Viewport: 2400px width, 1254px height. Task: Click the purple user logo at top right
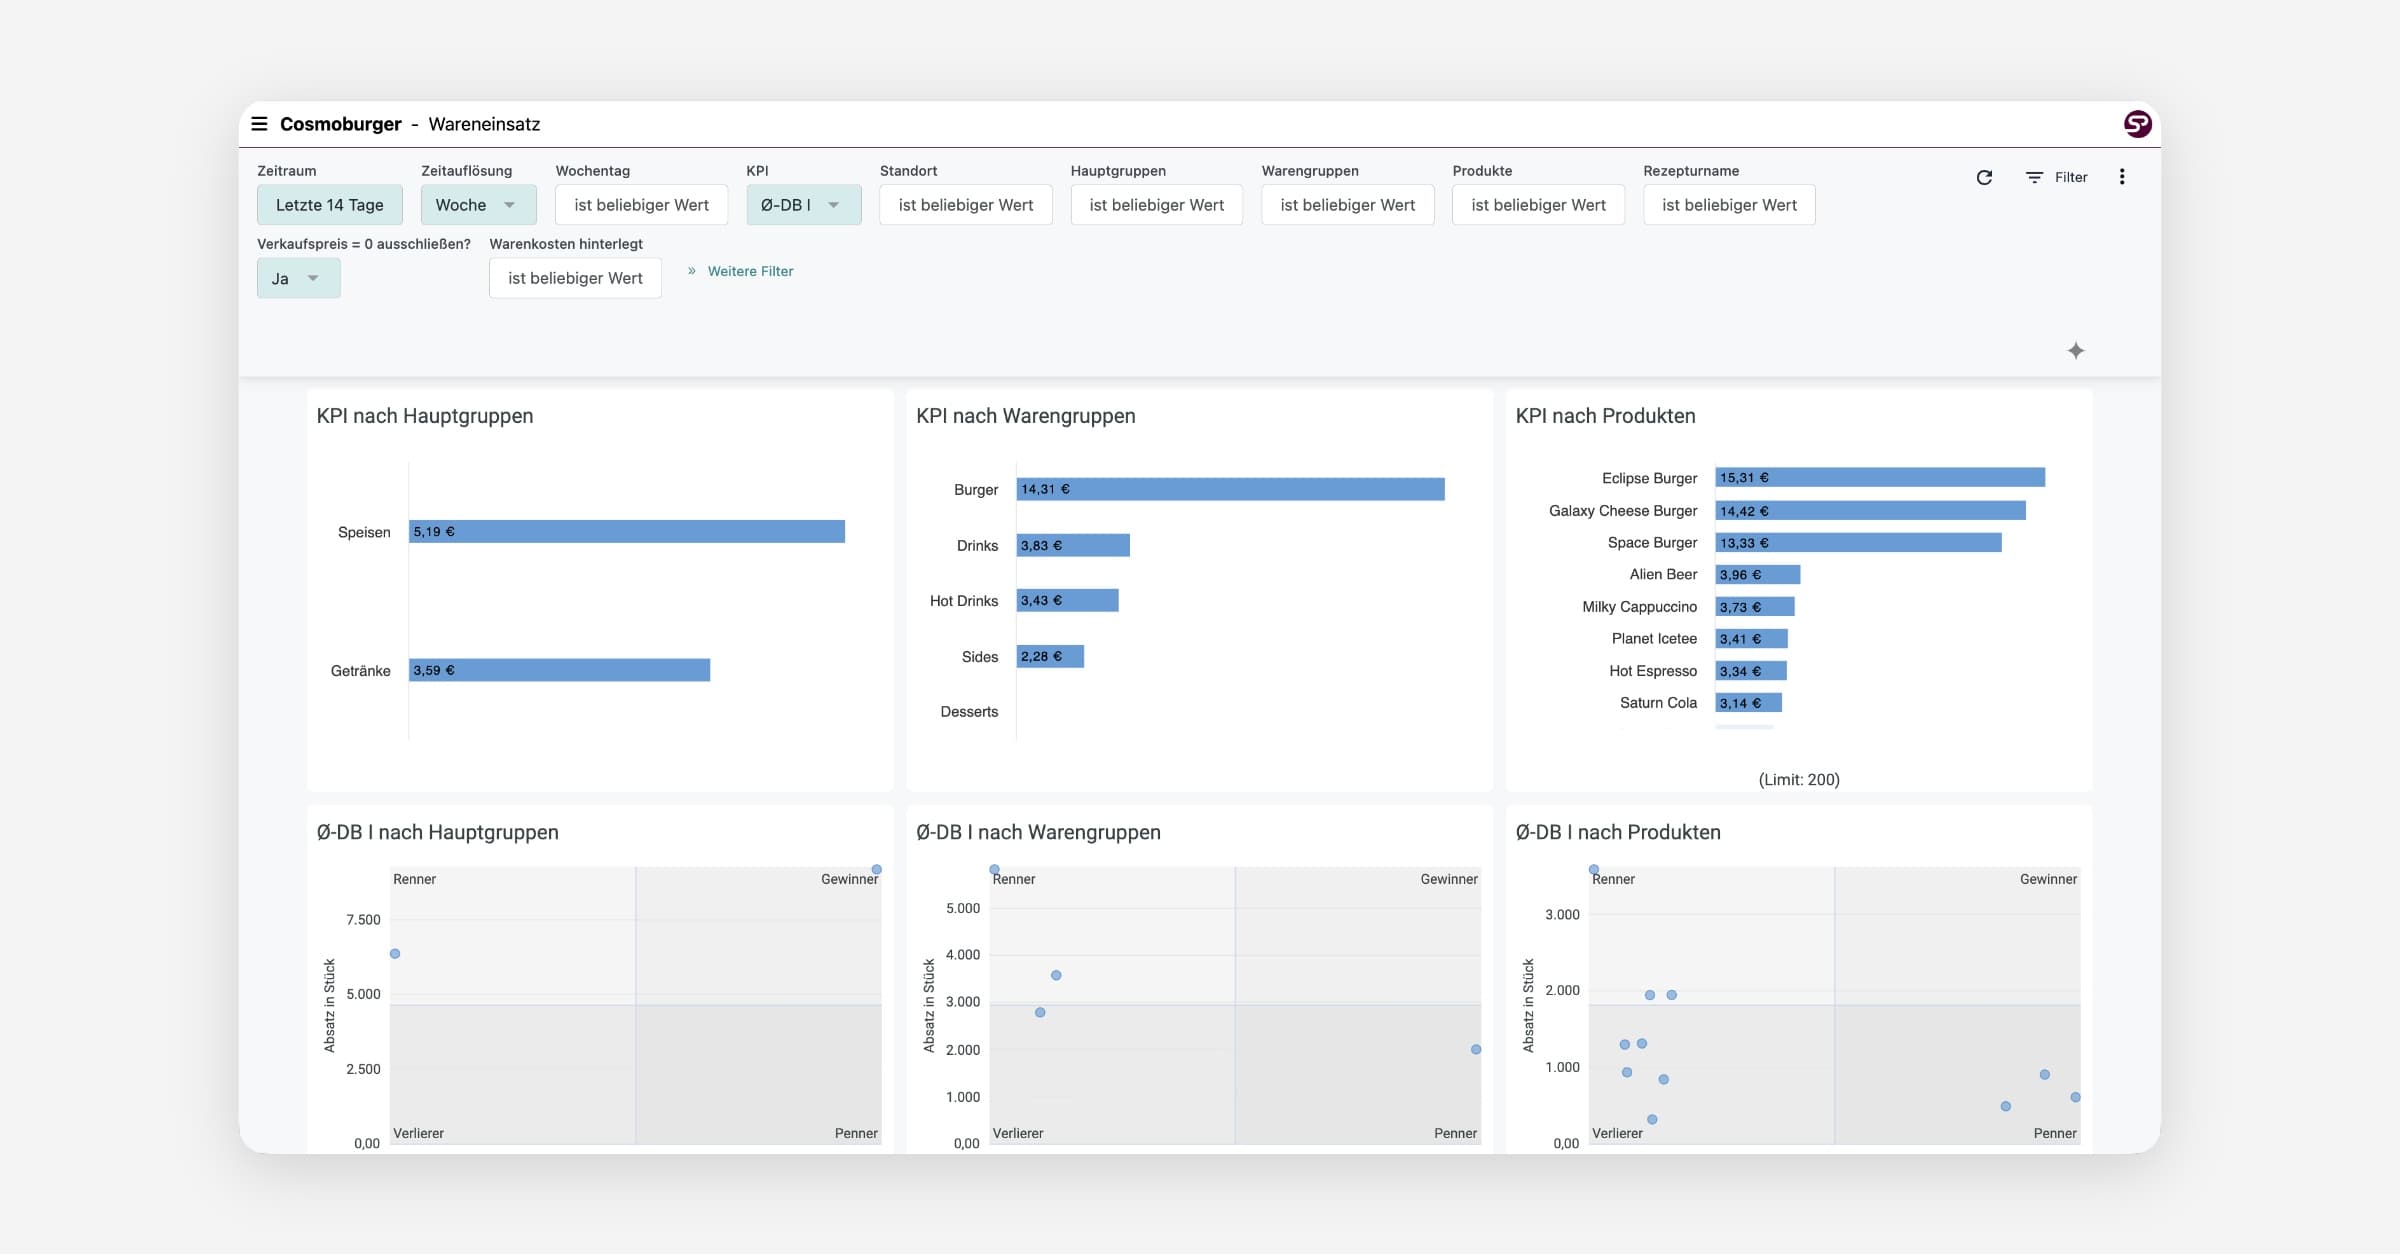click(x=2137, y=124)
